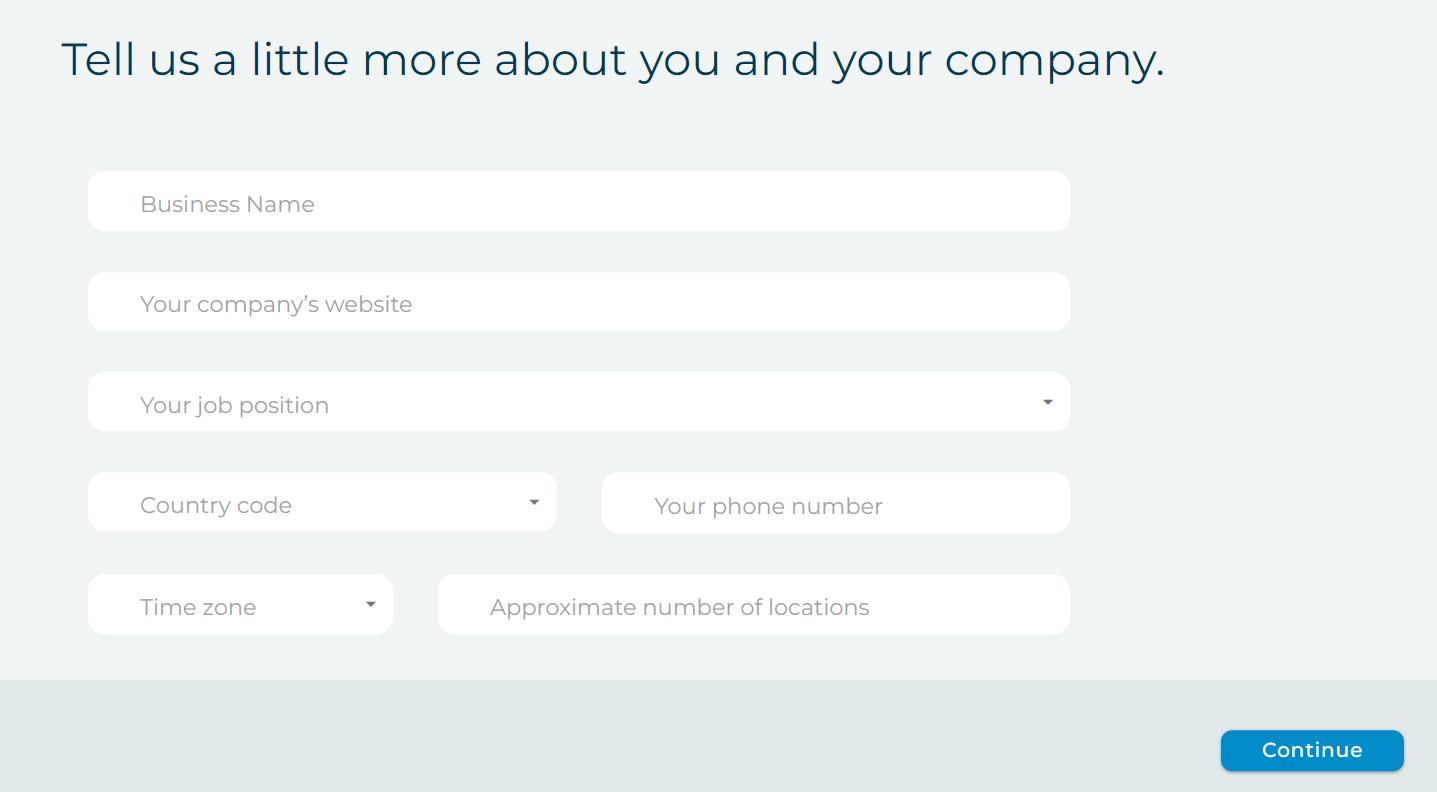Click the Business Name input field
The width and height of the screenshot is (1437, 792).
(x=579, y=202)
